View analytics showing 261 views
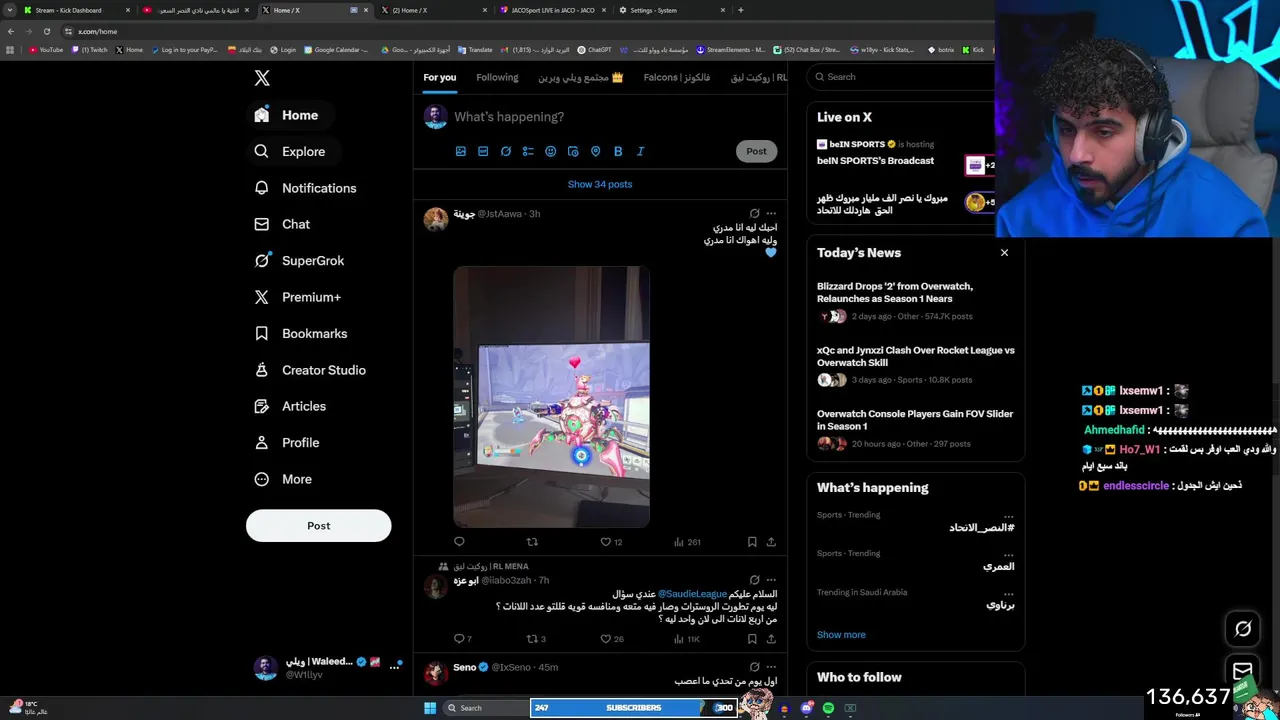The width and height of the screenshot is (1280, 720). (x=687, y=542)
